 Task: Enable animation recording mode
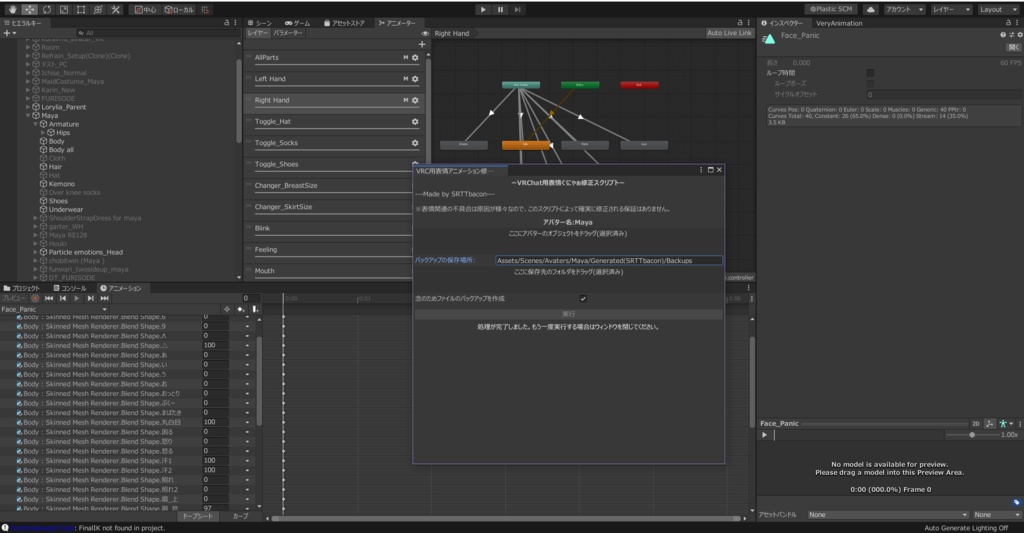point(35,299)
